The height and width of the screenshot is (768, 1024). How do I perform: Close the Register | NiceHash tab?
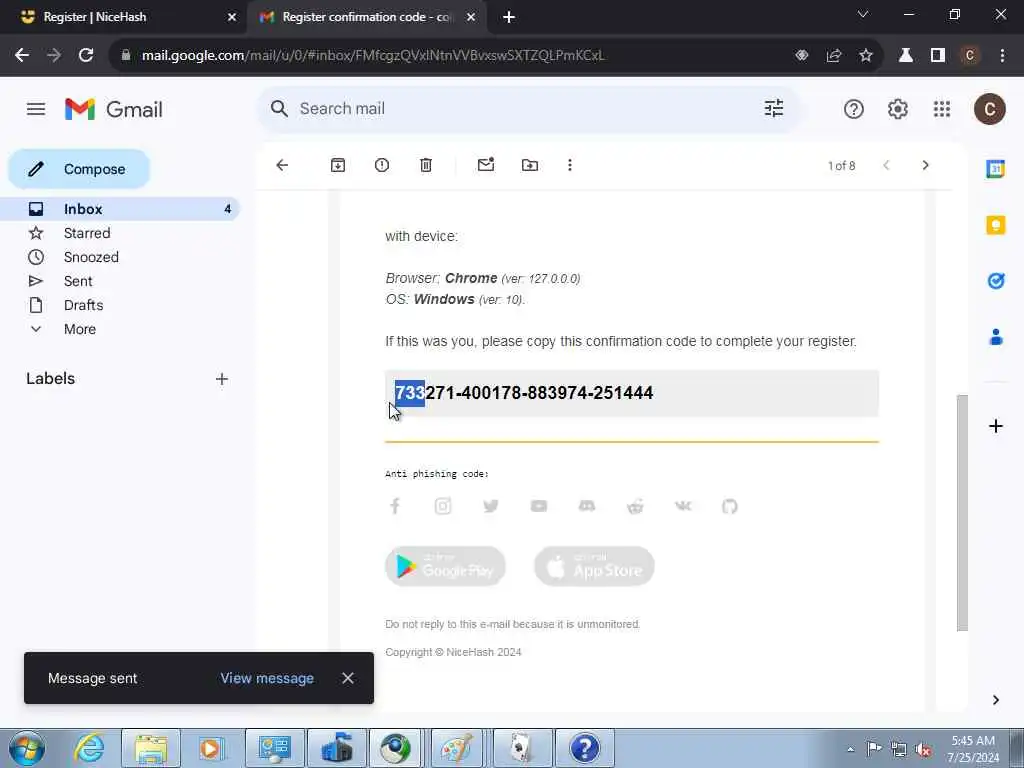pos(232,18)
